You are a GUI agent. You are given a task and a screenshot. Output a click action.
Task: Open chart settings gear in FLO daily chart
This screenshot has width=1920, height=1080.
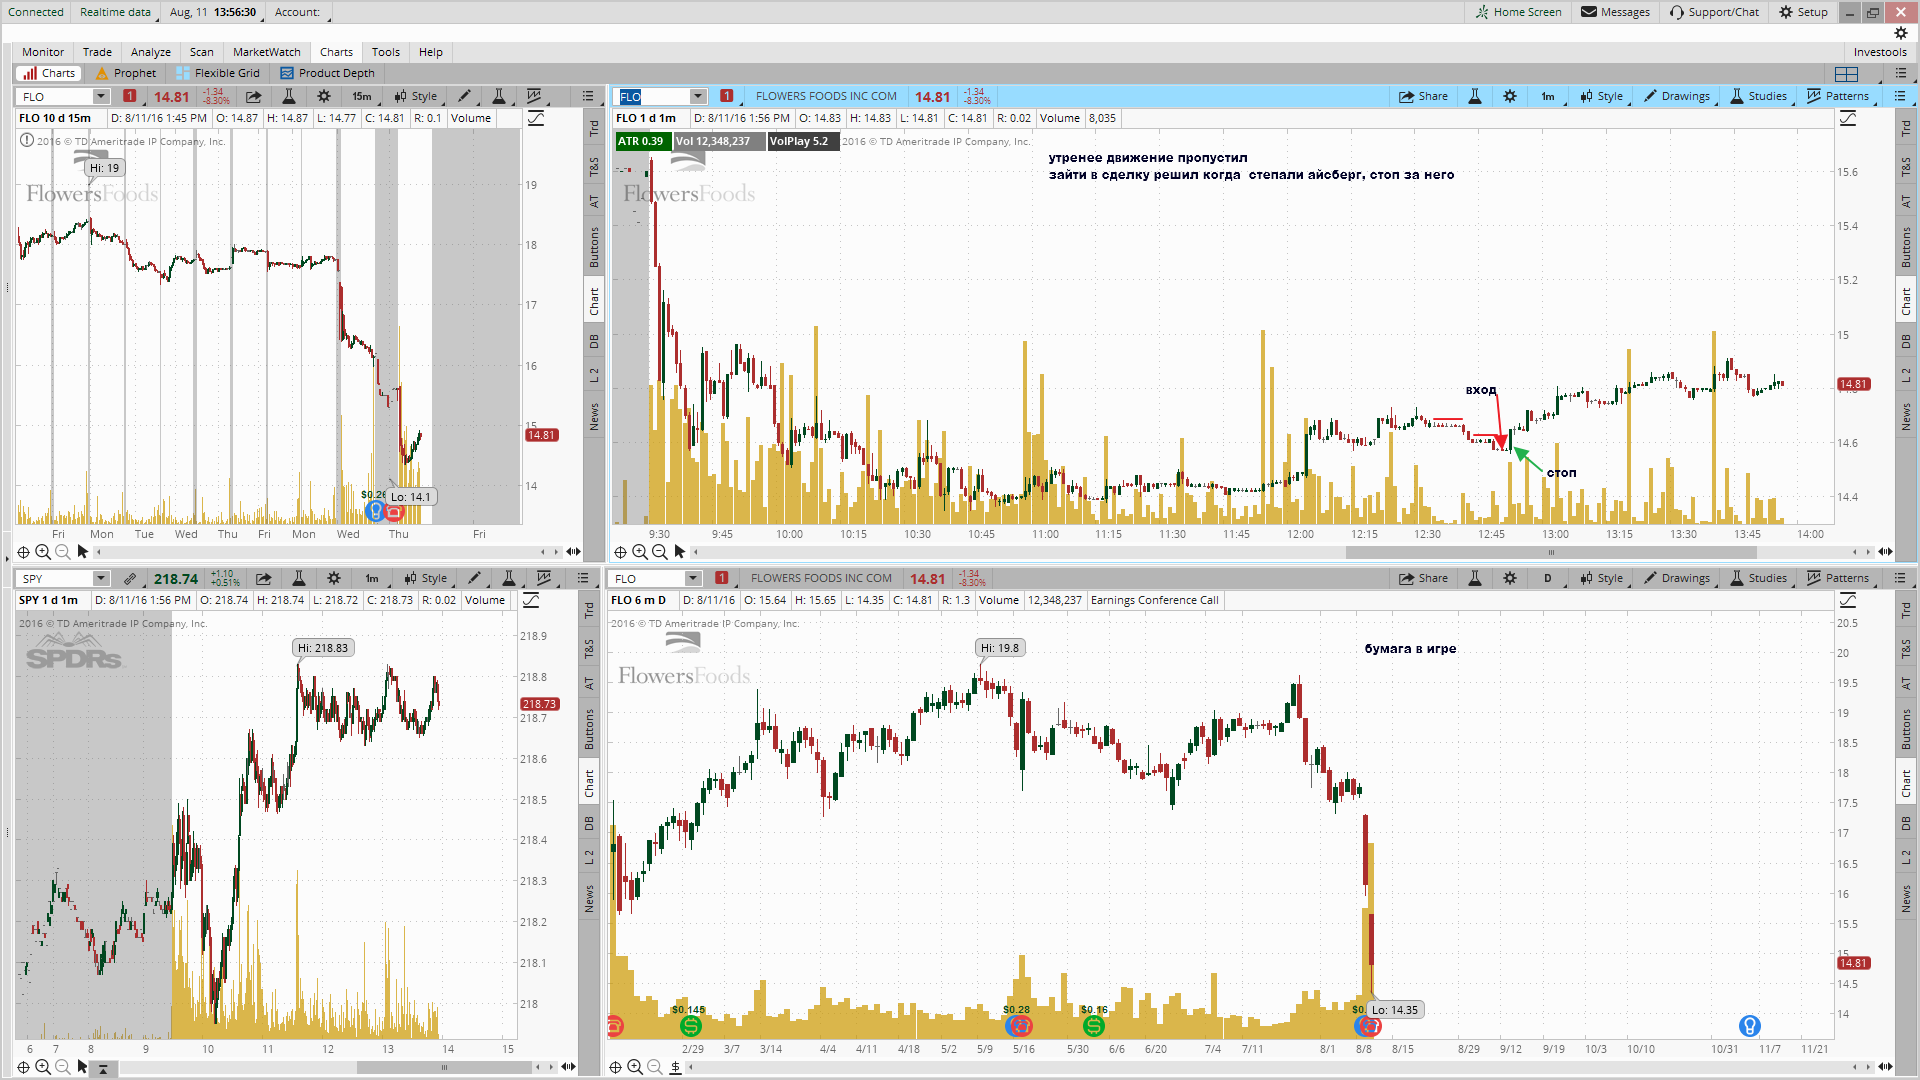tap(1510, 579)
